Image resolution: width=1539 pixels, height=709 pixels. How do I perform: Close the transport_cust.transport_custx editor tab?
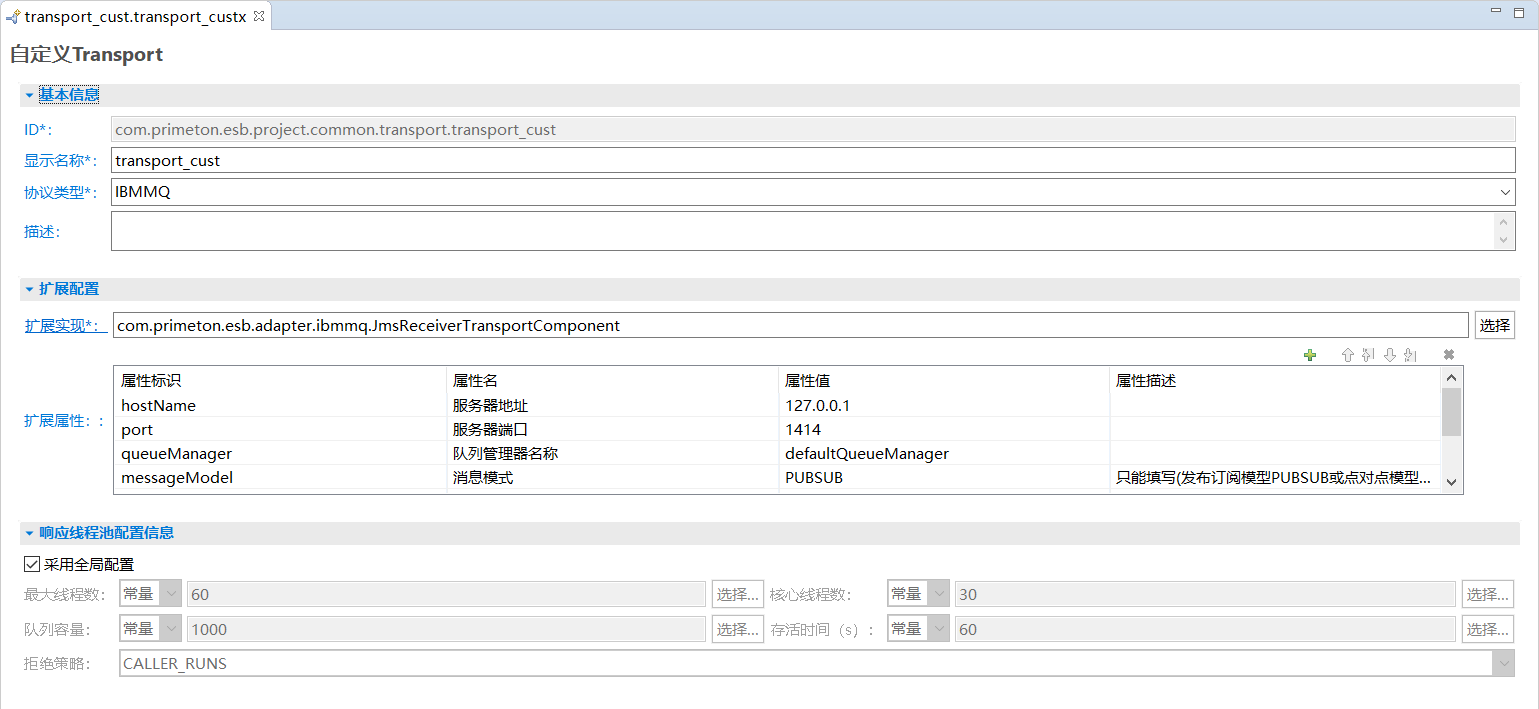point(258,16)
